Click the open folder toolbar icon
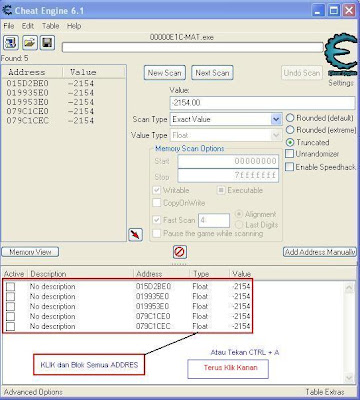 coord(30,43)
